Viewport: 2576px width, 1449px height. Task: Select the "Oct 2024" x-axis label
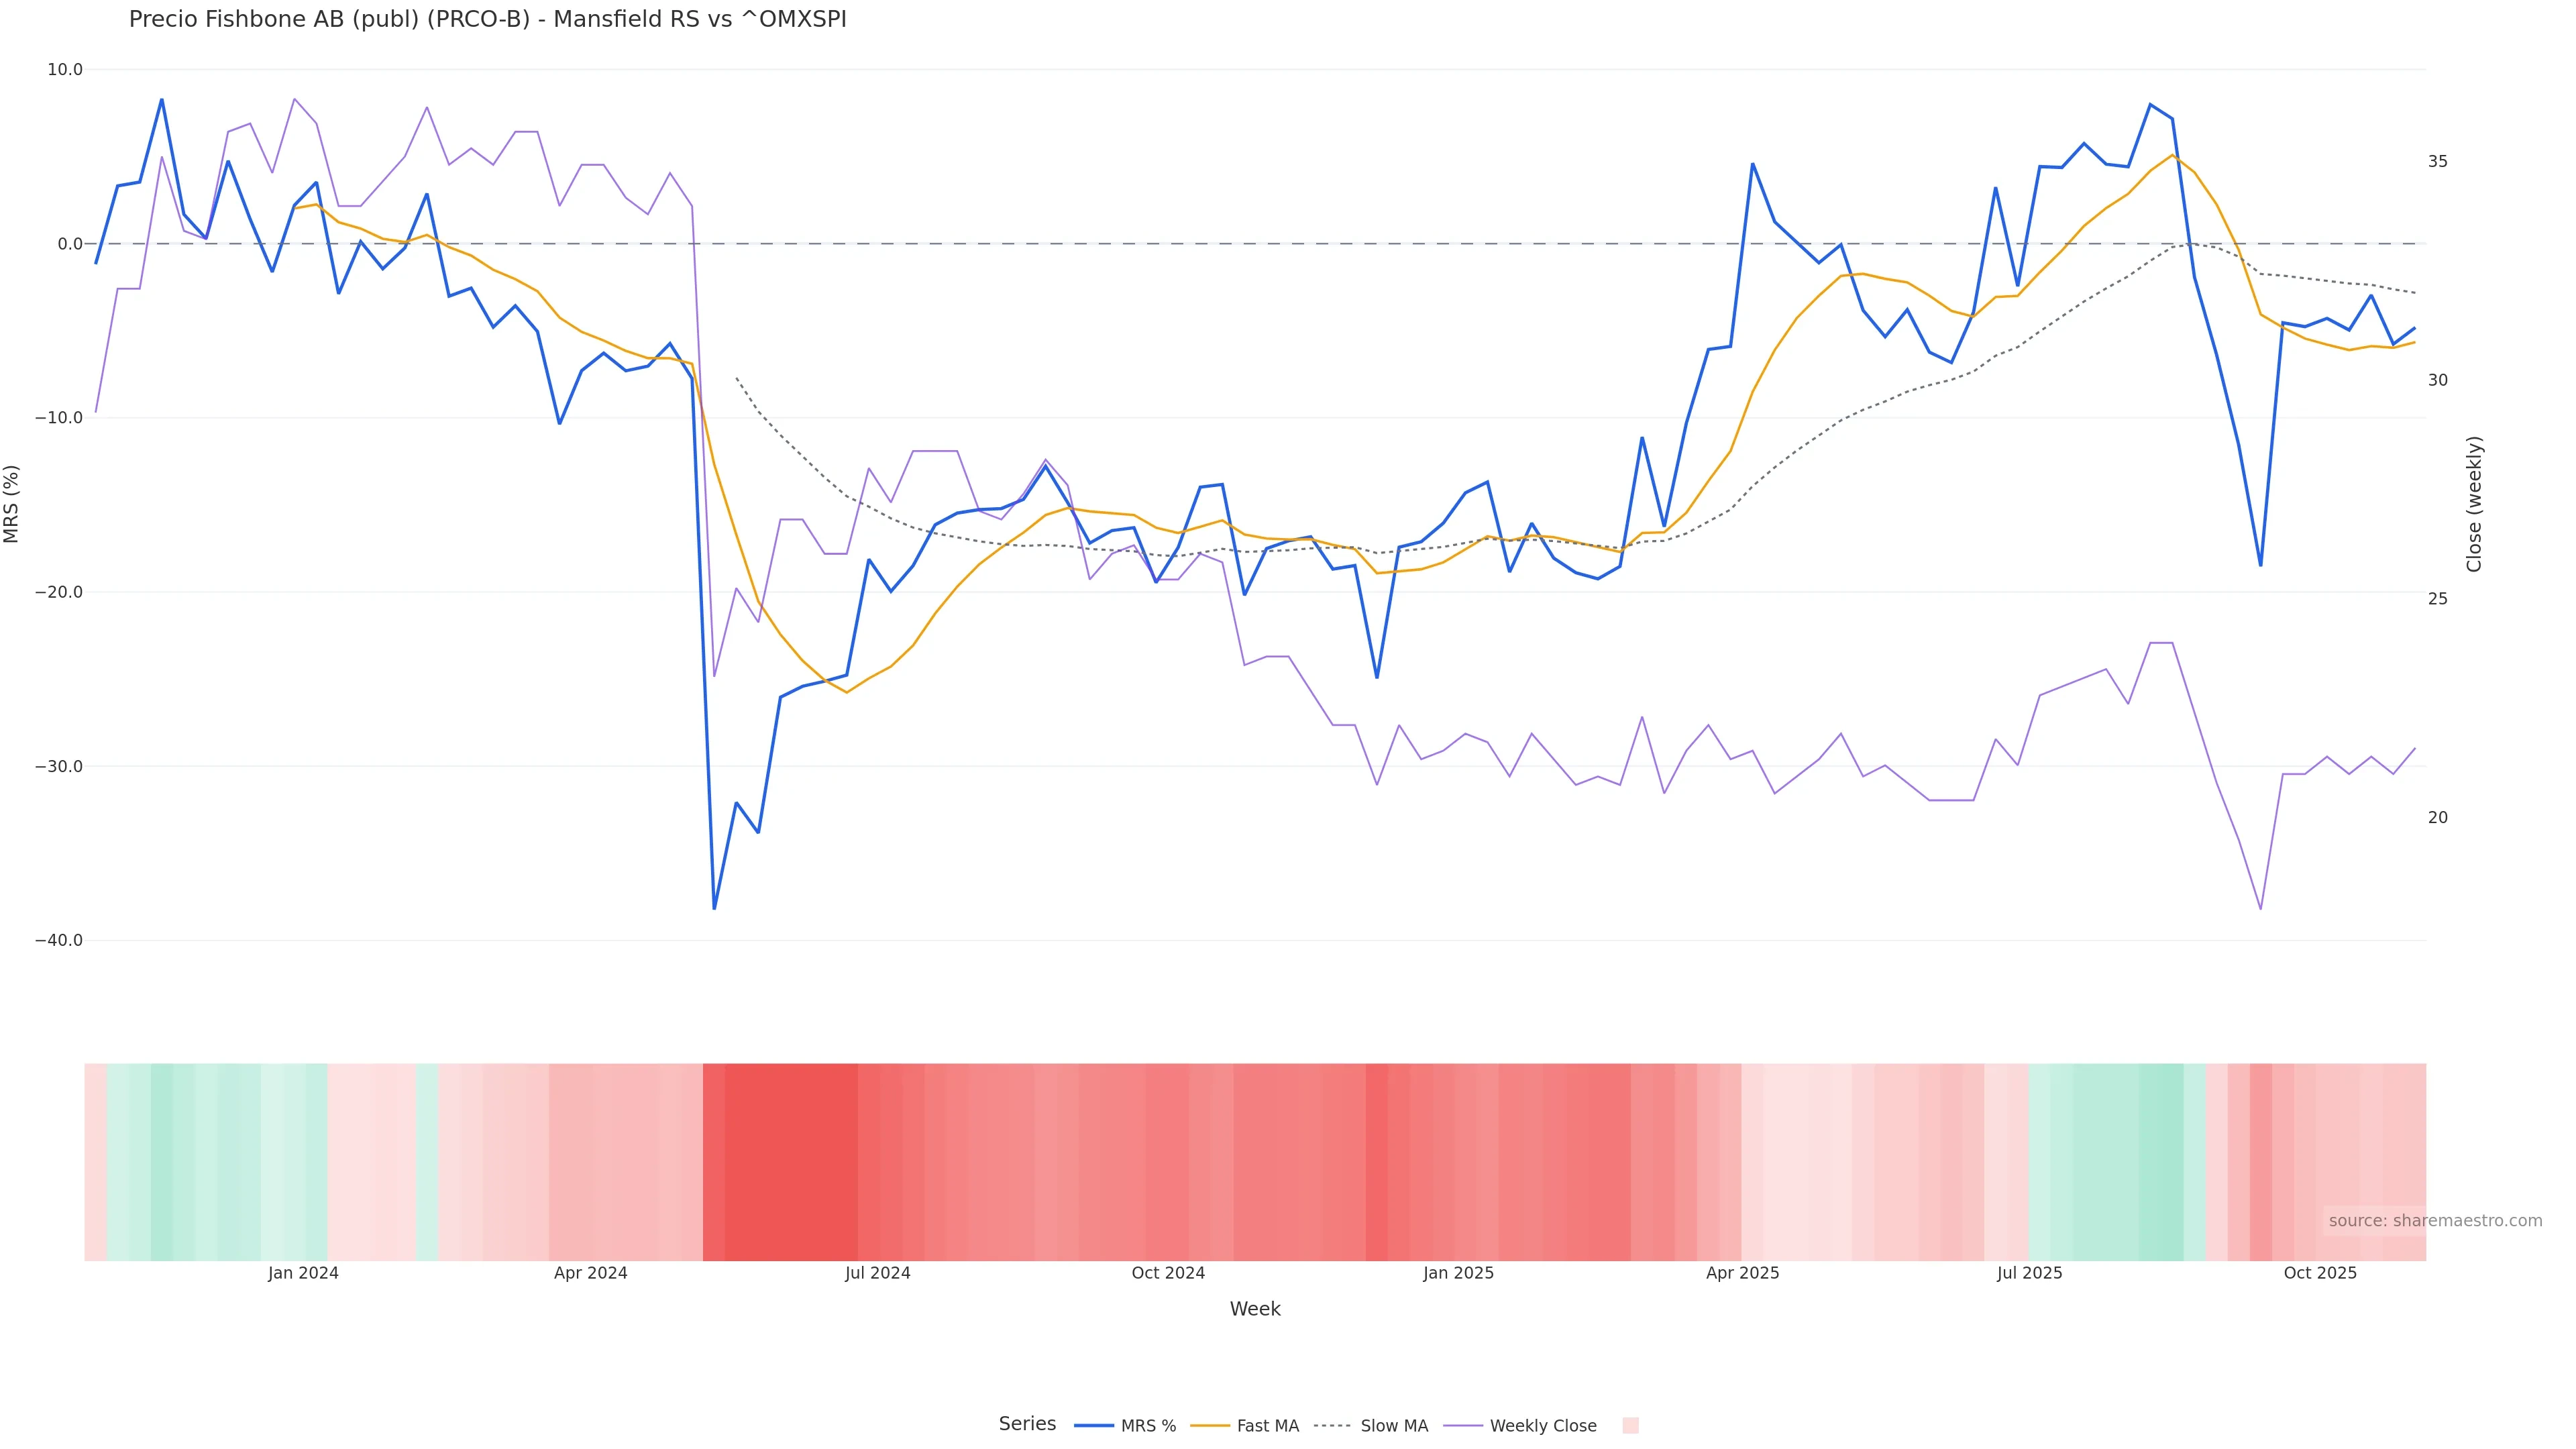click(1168, 1274)
